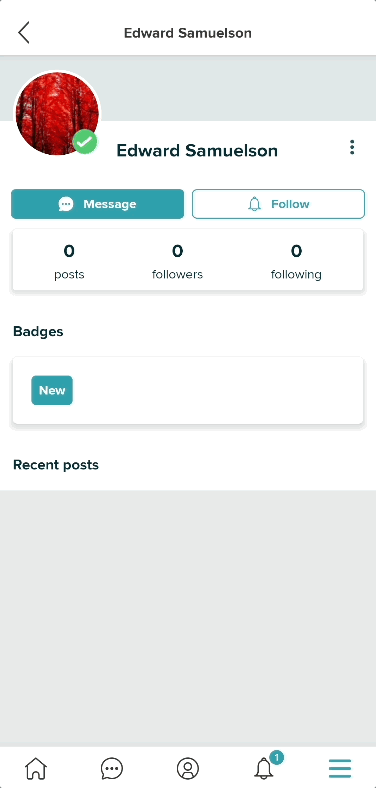
Task: View the 0 posts count
Action: (69, 260)
